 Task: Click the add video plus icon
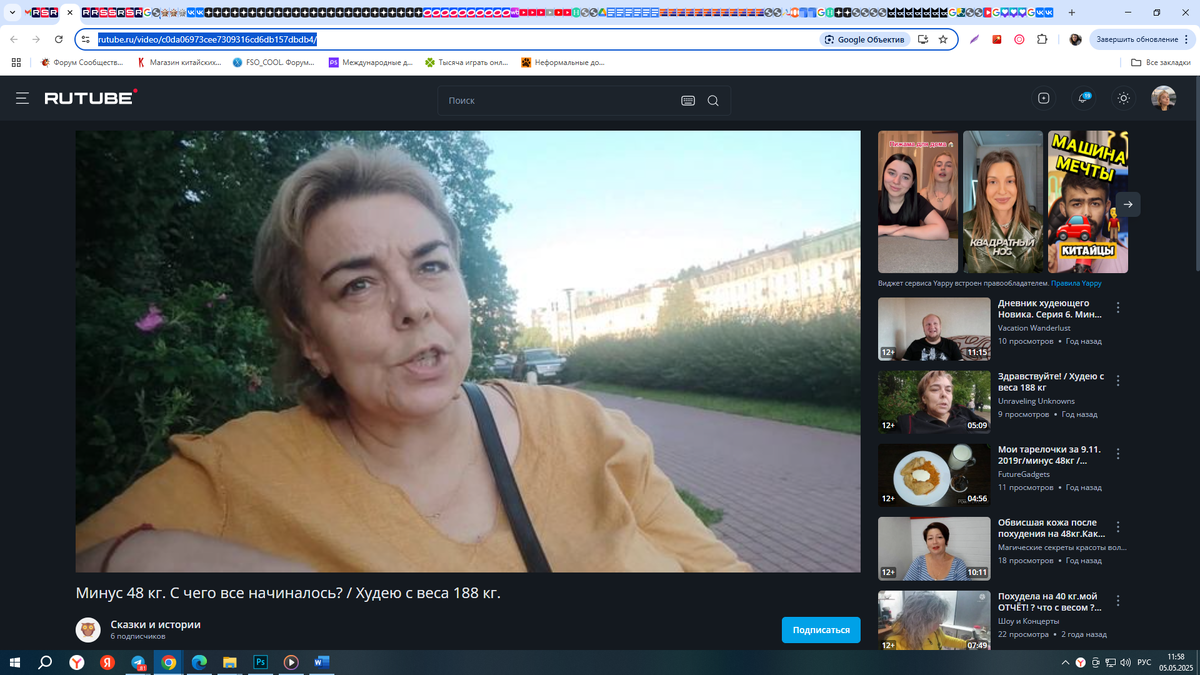1044,98
